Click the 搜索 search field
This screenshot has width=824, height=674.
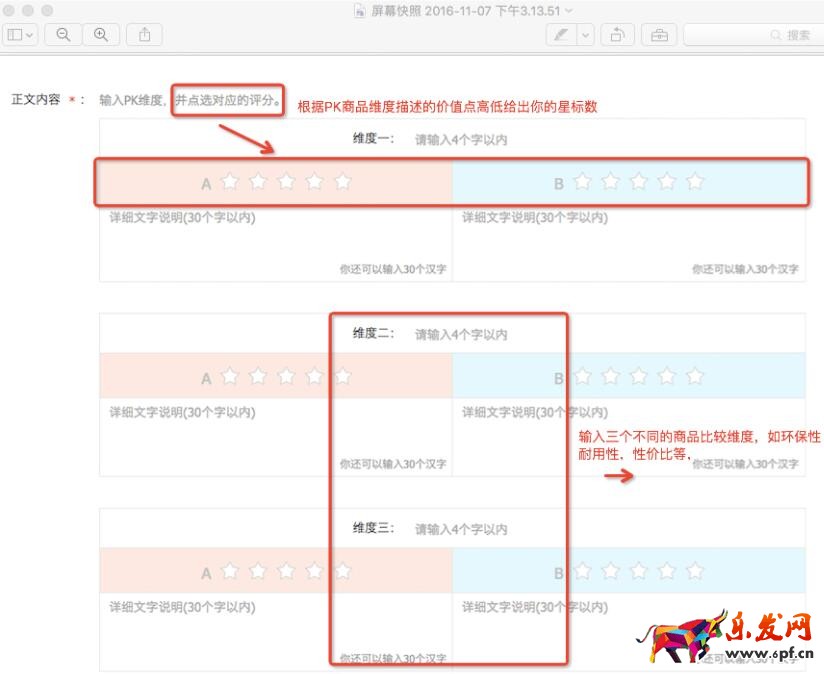click(750, 34)
